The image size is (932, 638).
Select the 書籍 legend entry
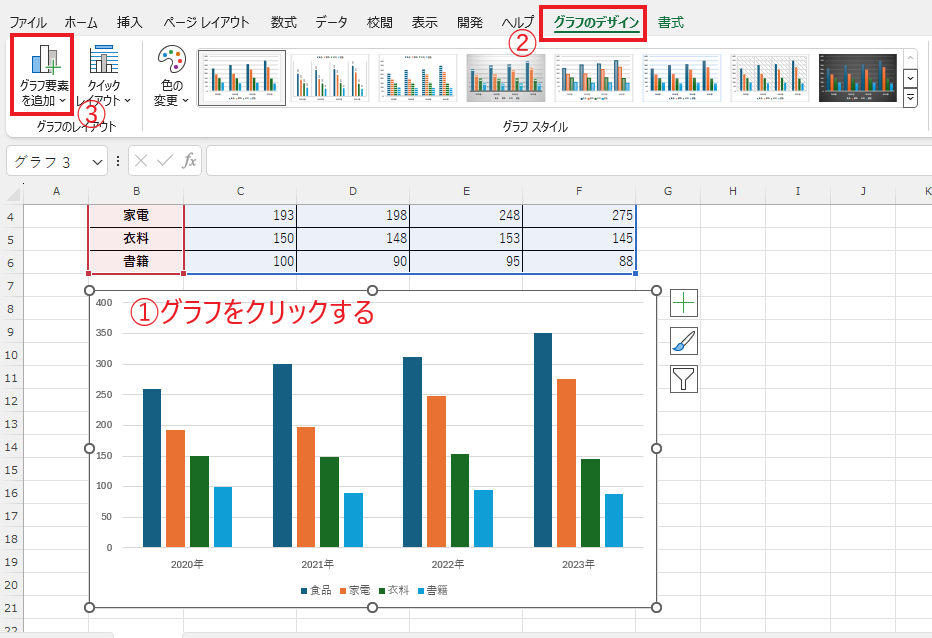[x=433, y=590]
